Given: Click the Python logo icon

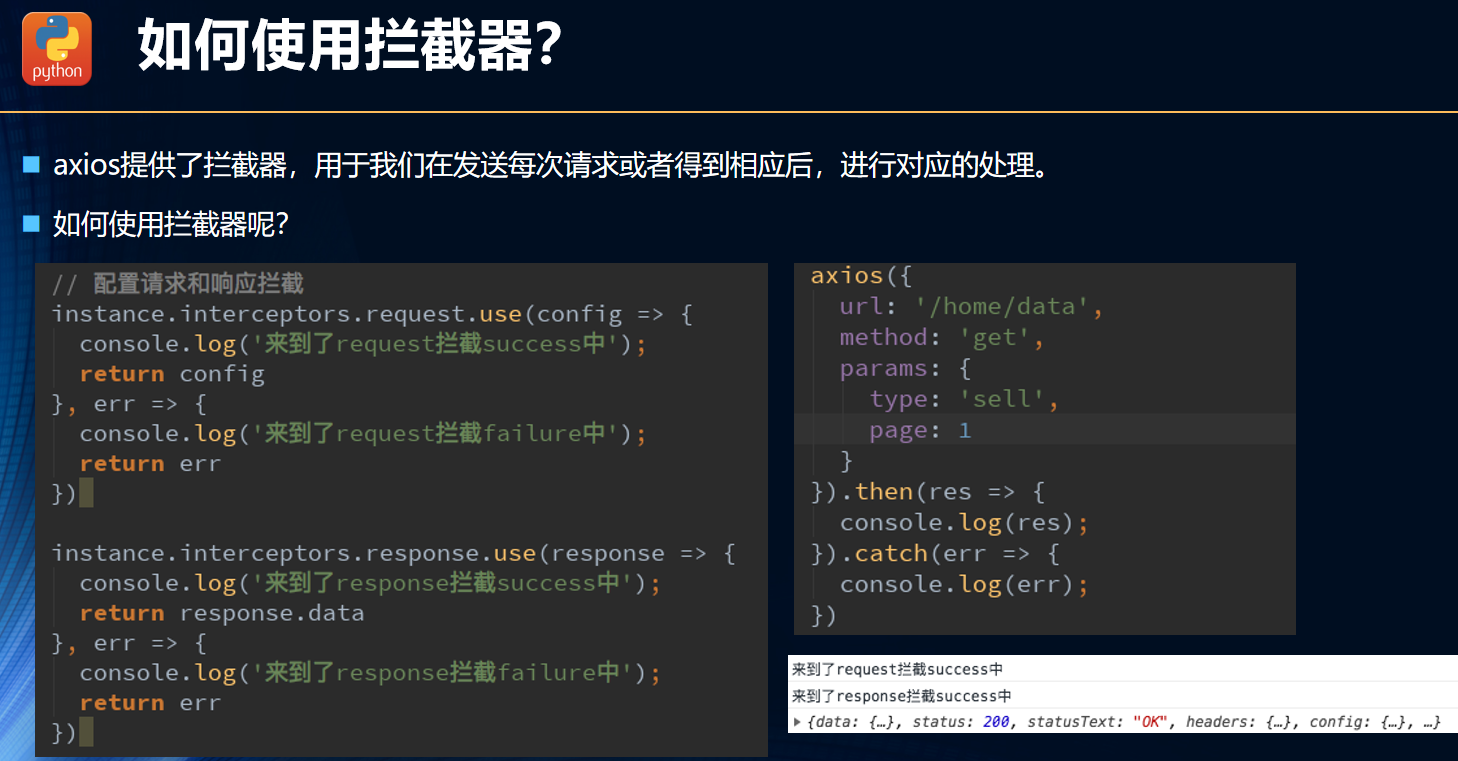Looking at the screenshot, I should pos(57,49).
